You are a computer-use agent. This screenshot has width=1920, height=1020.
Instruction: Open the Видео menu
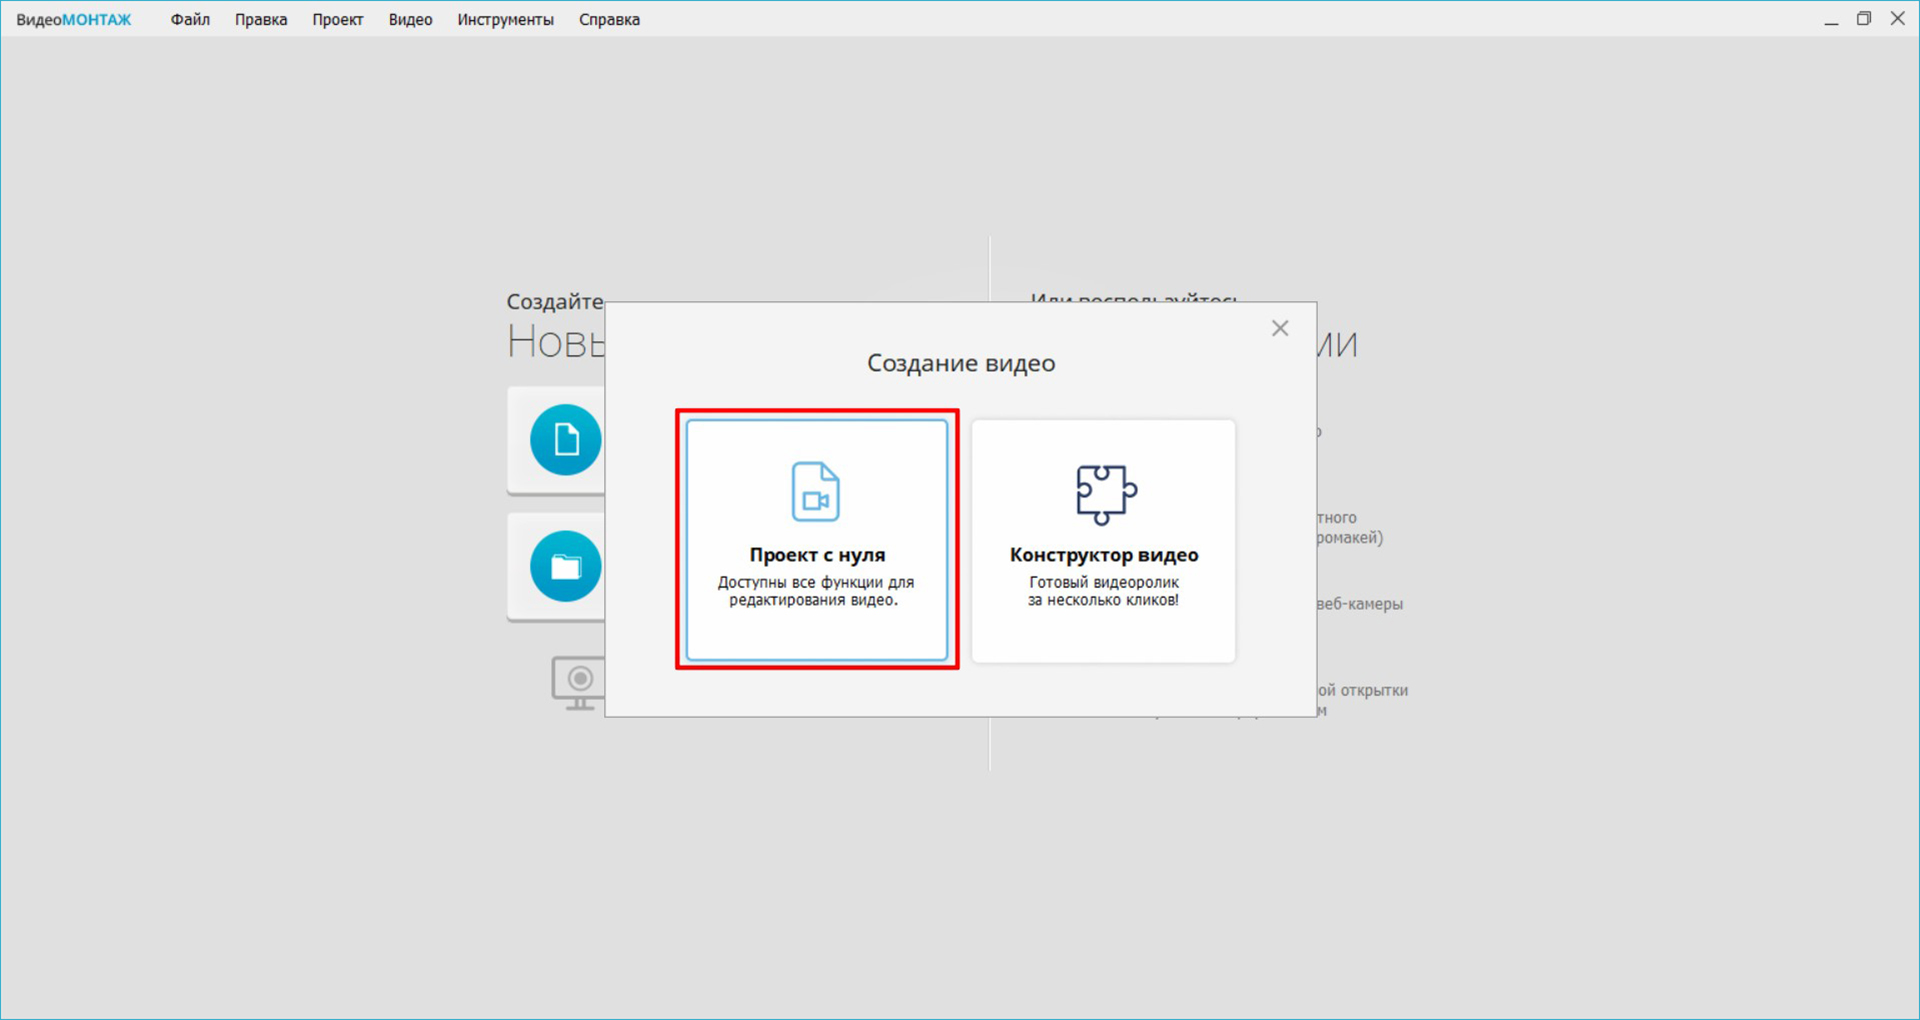point(410,20)
